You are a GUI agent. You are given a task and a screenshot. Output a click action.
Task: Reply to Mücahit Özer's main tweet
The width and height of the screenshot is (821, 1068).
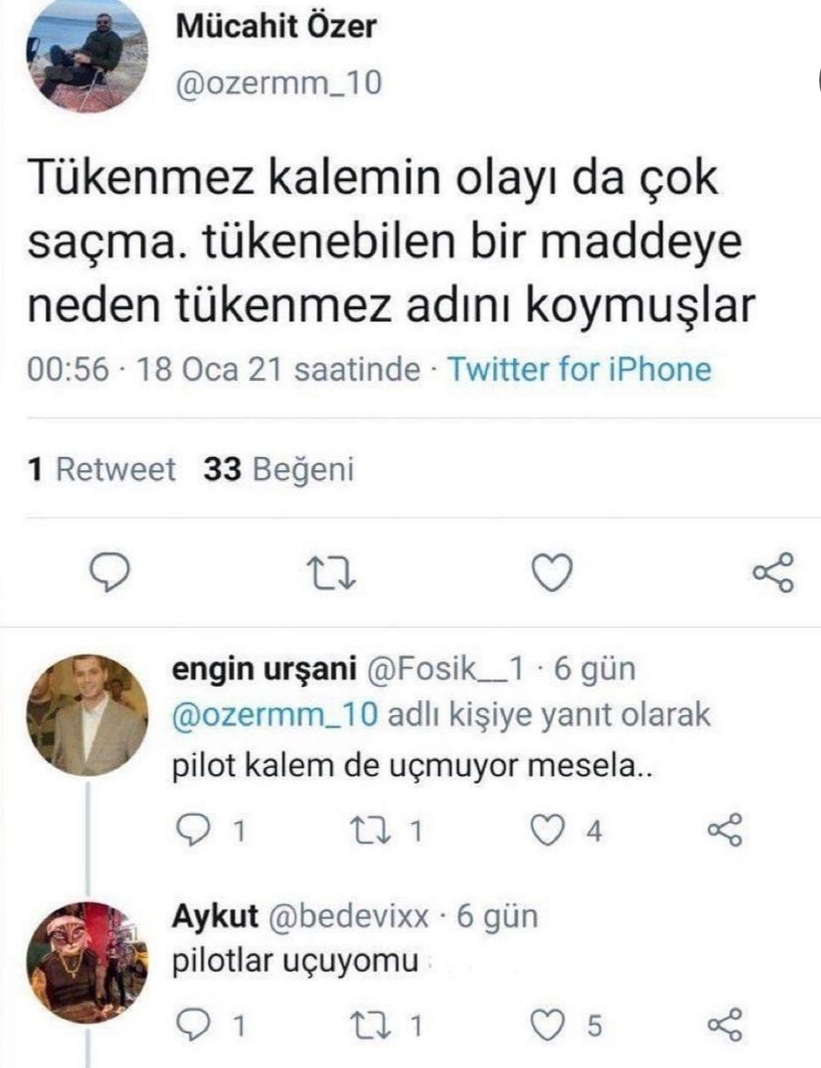point(112,573)
